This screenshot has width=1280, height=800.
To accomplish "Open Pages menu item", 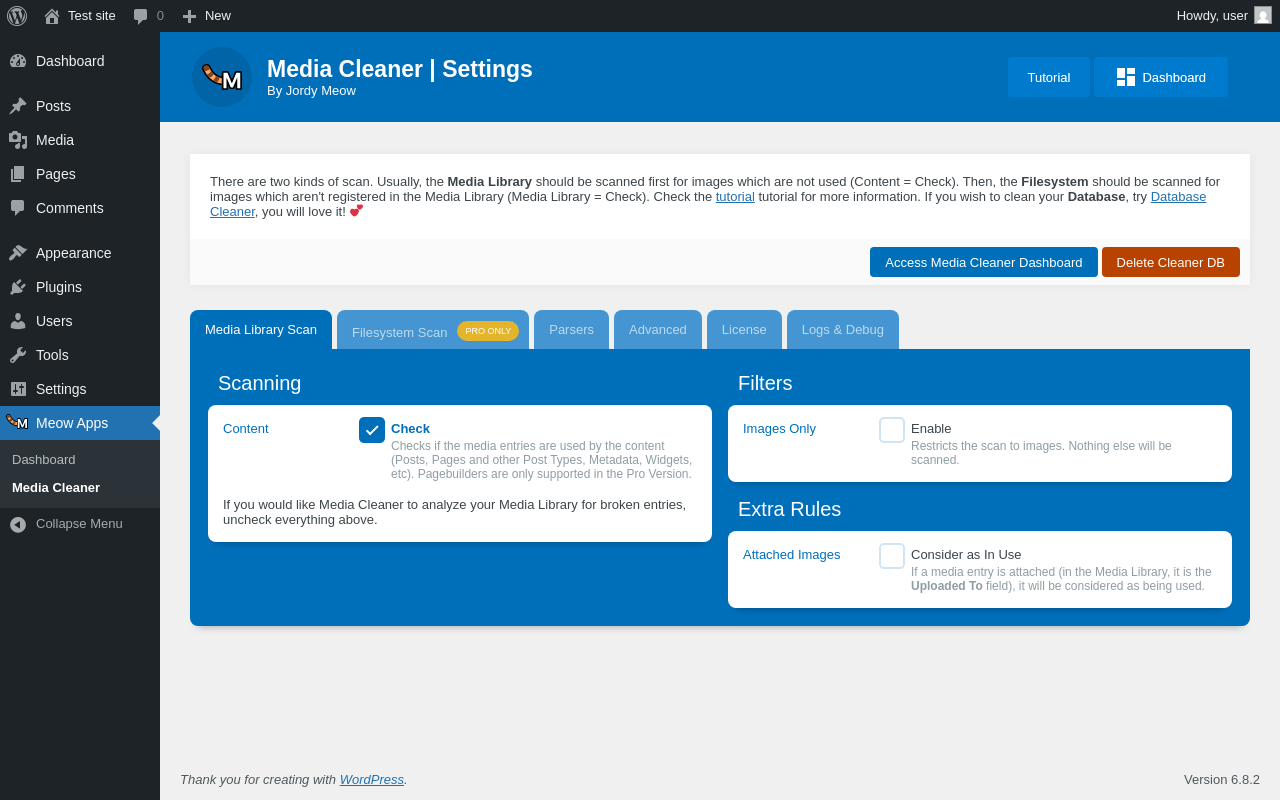I will pyautogui.click(x=80, y=174).
